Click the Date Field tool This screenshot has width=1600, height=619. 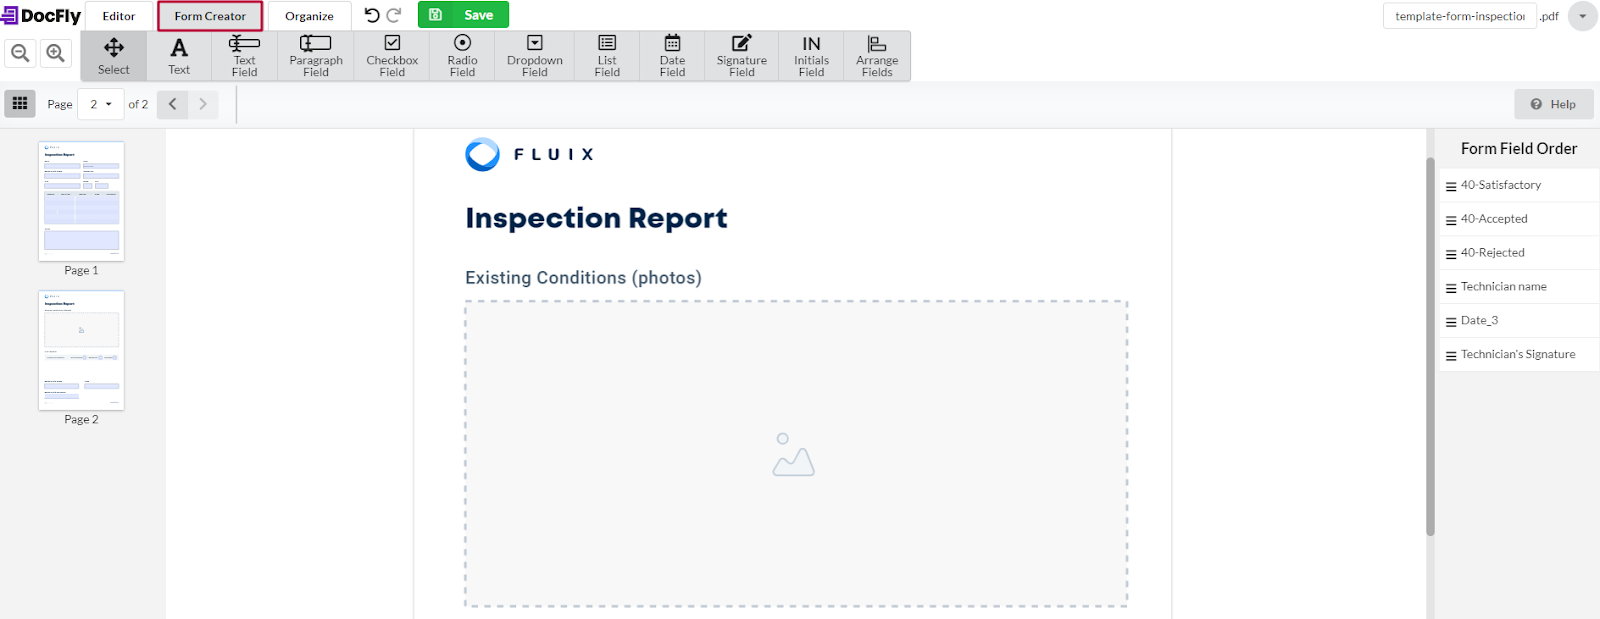pyautogui.click(x=672, y=55)
